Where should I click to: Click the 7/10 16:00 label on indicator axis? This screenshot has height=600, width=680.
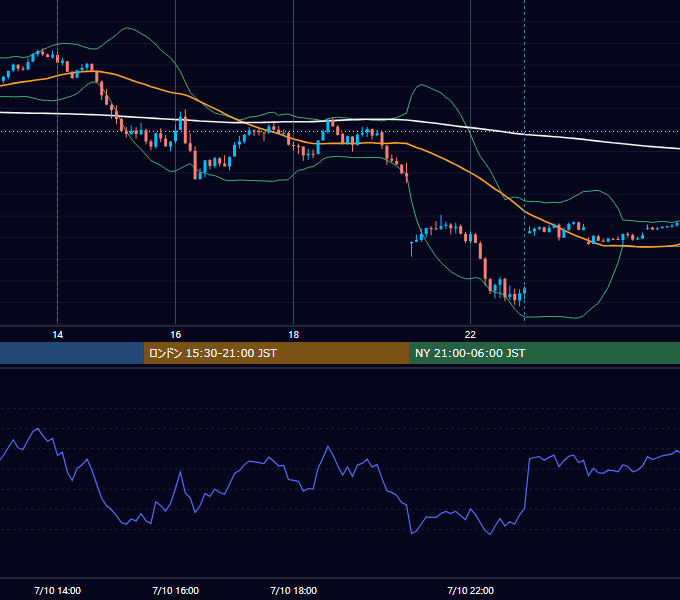[x=175, y=590]
